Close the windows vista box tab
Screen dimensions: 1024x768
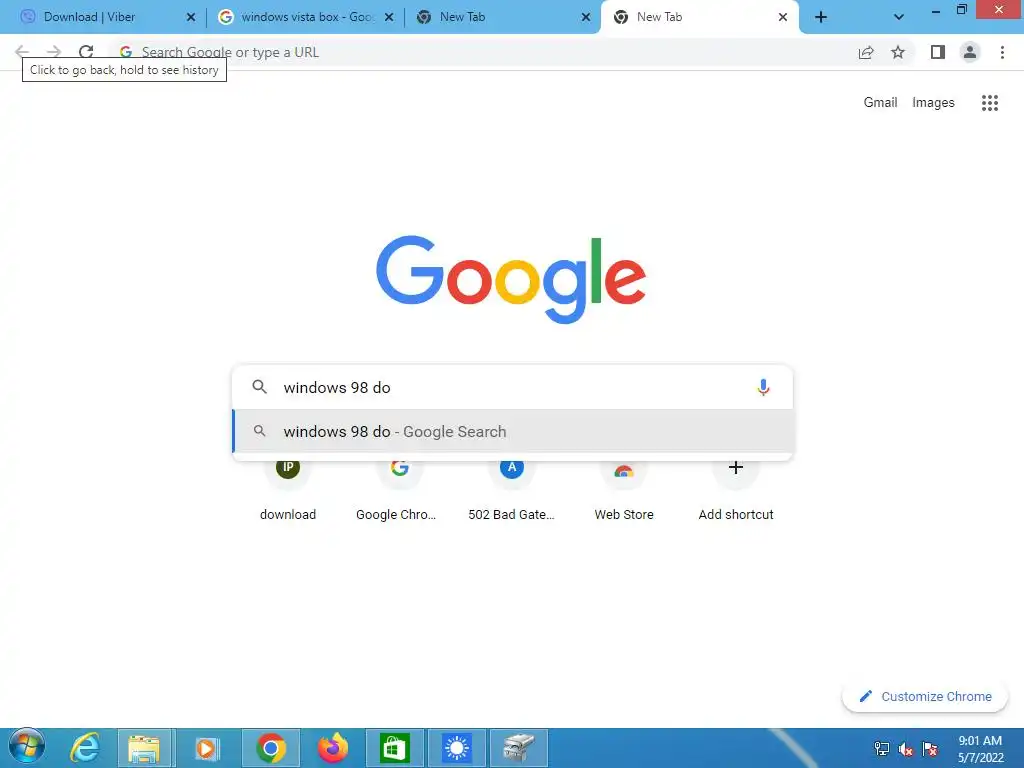pyautogui.click(x=389, y=18)
